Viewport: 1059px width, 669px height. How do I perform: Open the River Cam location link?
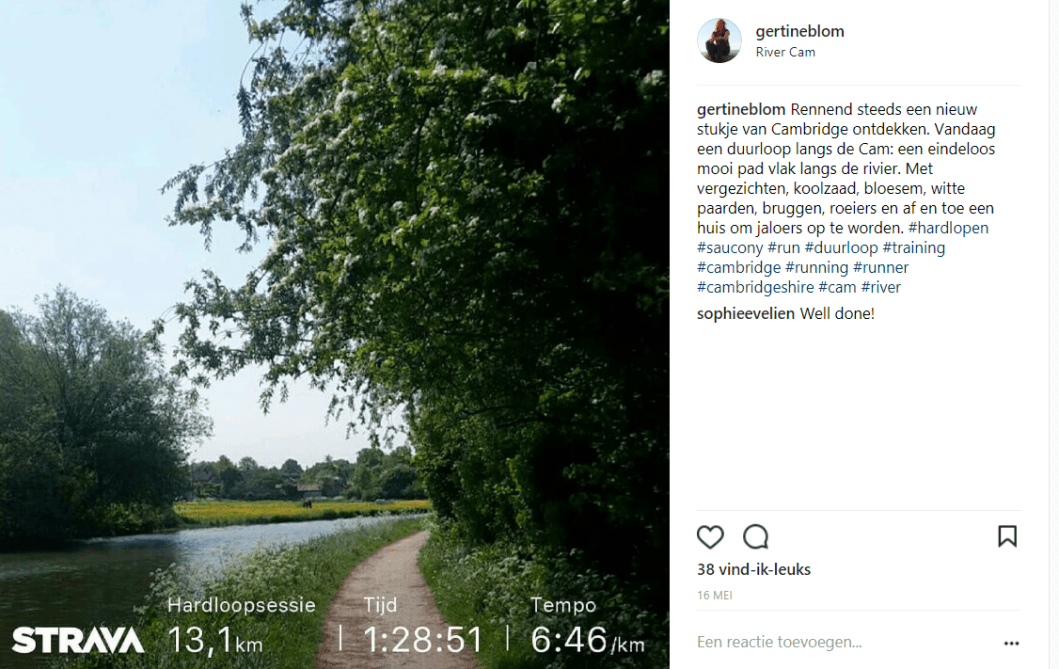point(785,52)
